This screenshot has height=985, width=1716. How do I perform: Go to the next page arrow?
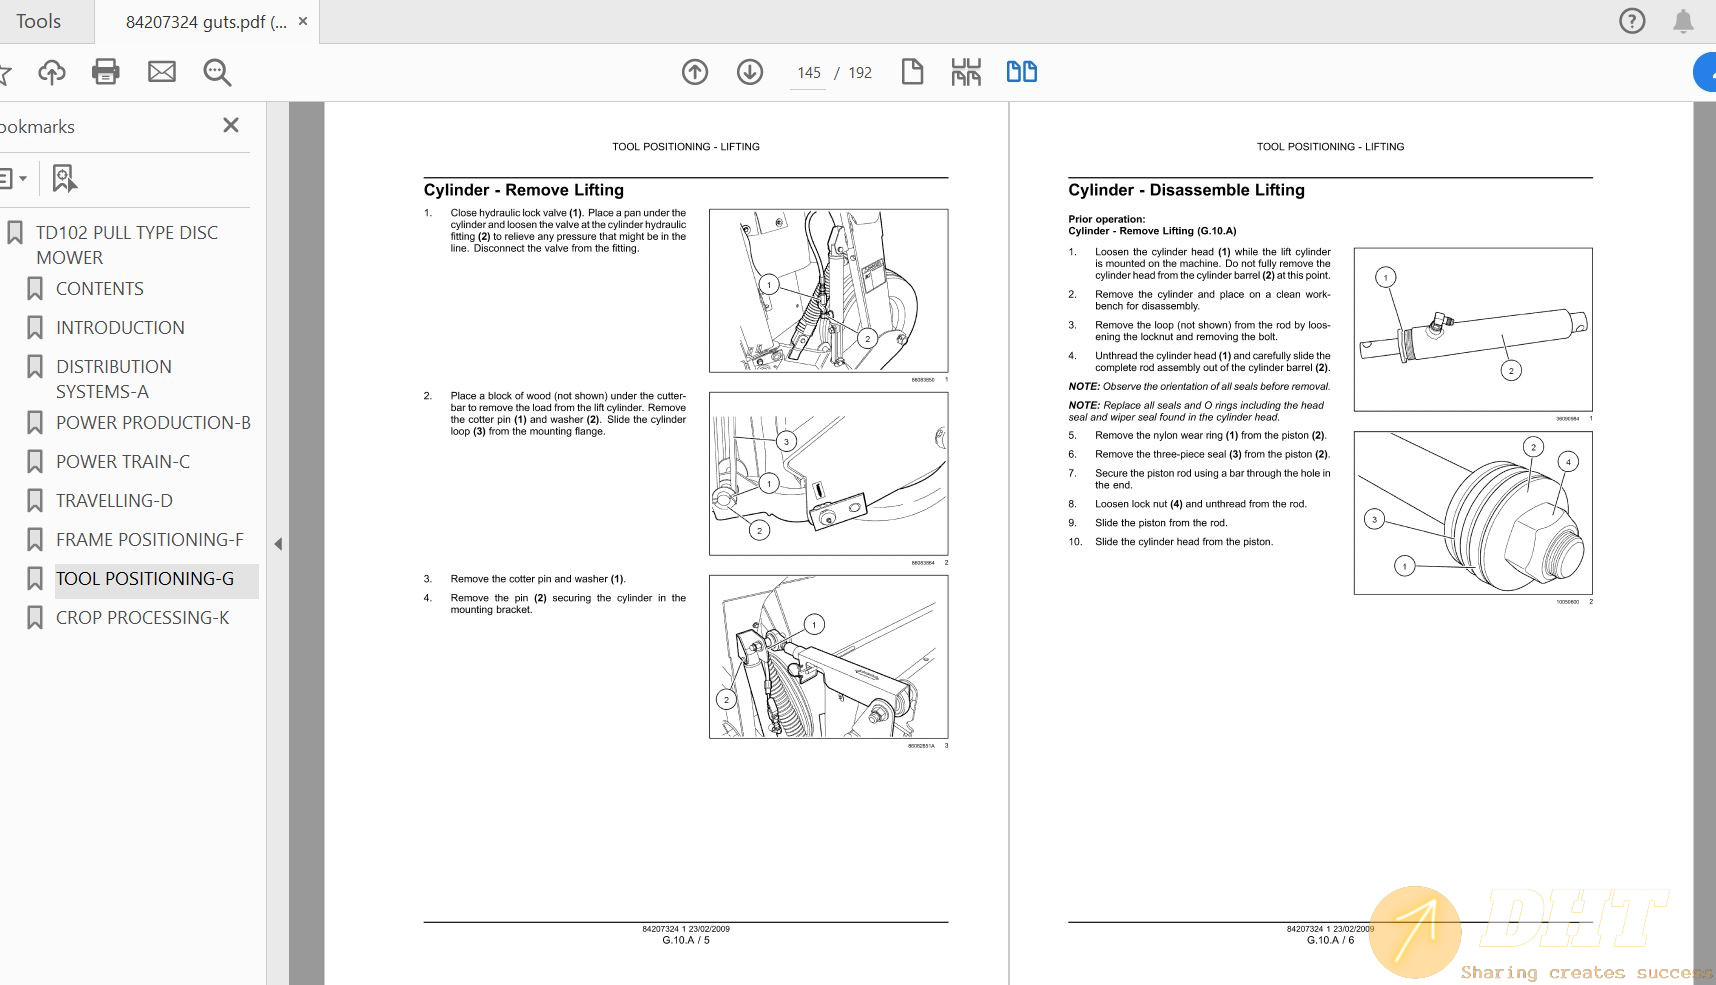pos(750,72)
